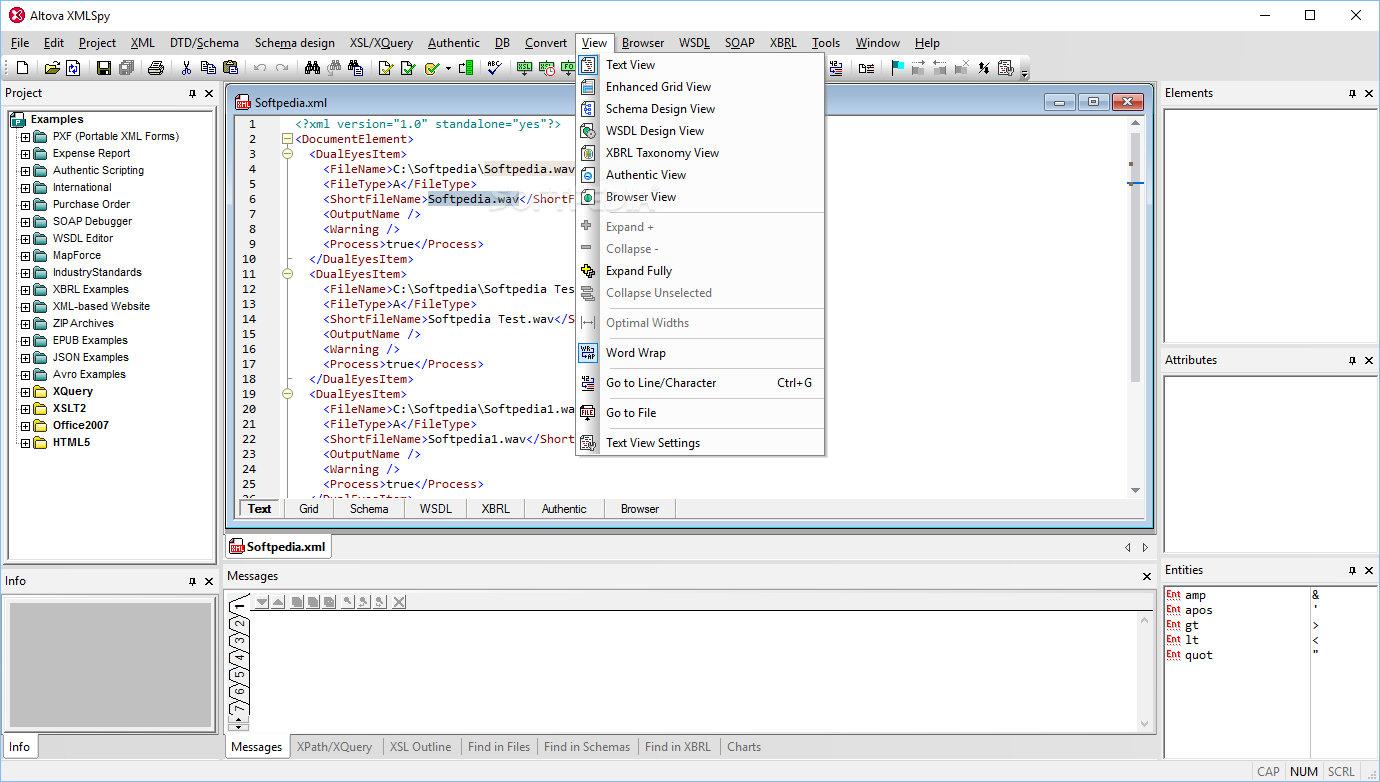Image resolution: width=1380 pixels, height=782 pixels.
Task: Click the XSL transformation toolbar icon
Action: point(524,68)
